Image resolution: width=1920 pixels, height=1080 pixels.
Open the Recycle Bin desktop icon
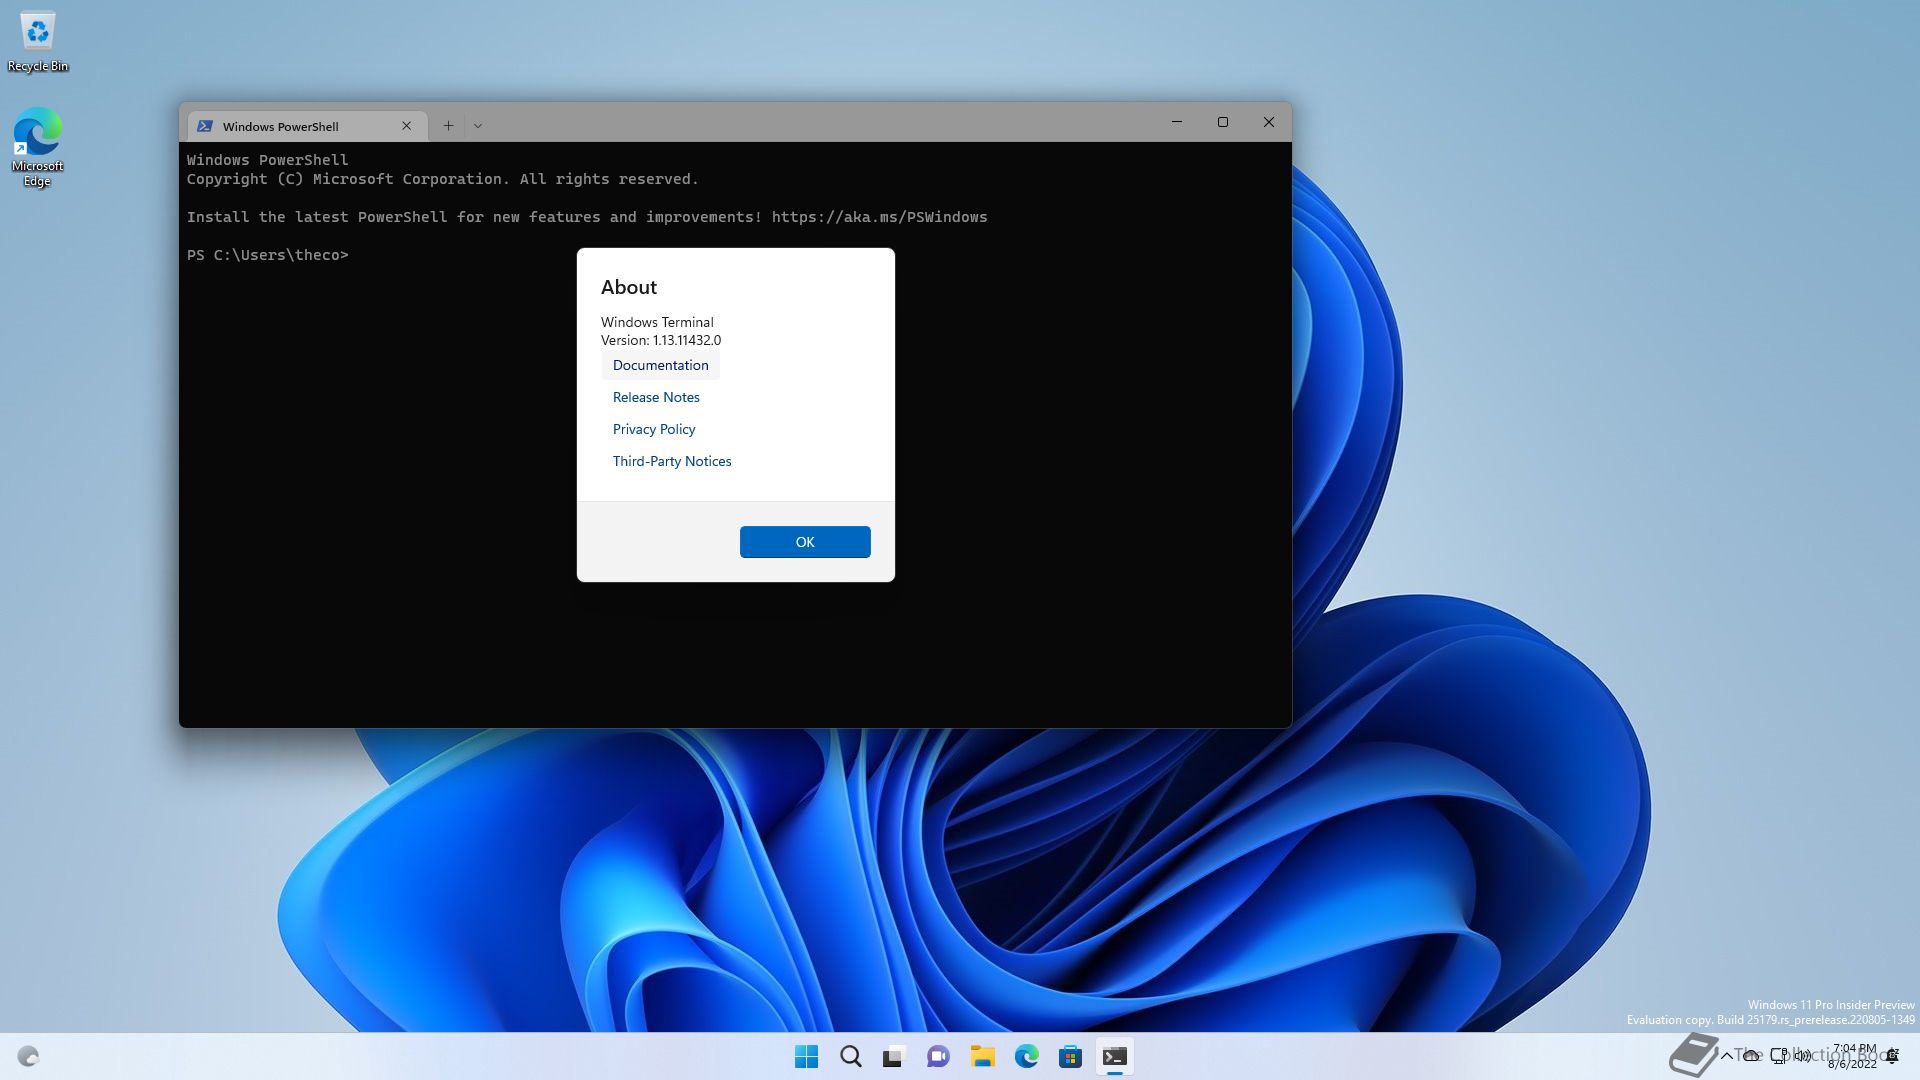click(38, 42)
